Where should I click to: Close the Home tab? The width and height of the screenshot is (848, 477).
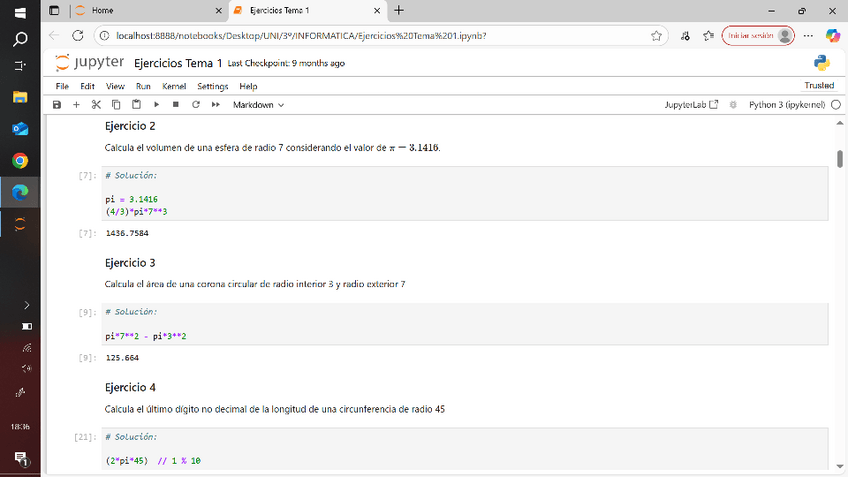(x=218, y=10)
